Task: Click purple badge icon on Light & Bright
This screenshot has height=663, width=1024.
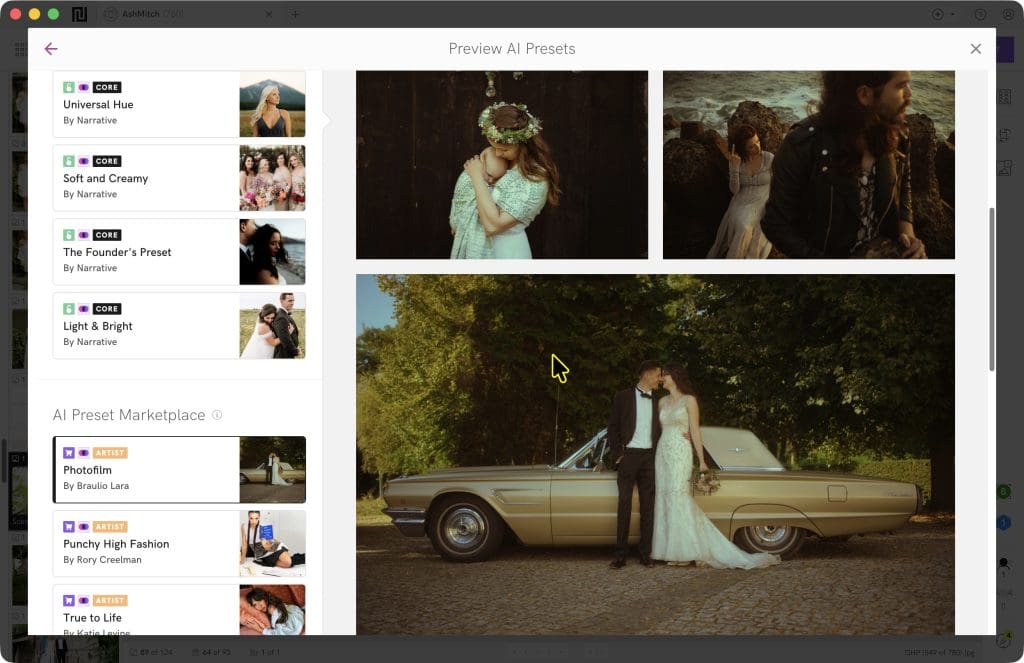Action: 84,308
